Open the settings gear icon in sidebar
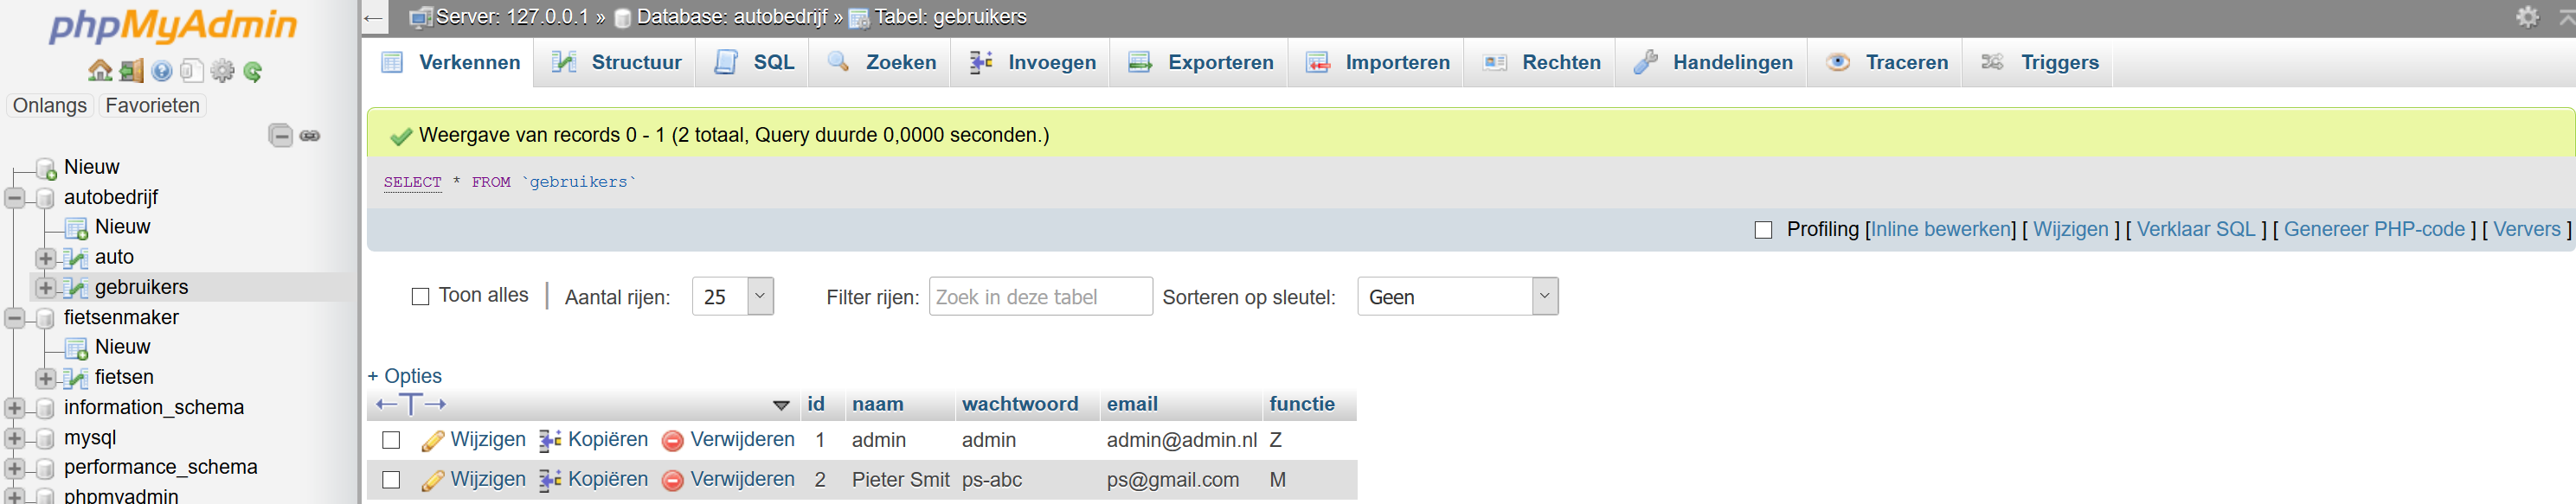The height and width of the screenshot is (504, 2576). 222,71
